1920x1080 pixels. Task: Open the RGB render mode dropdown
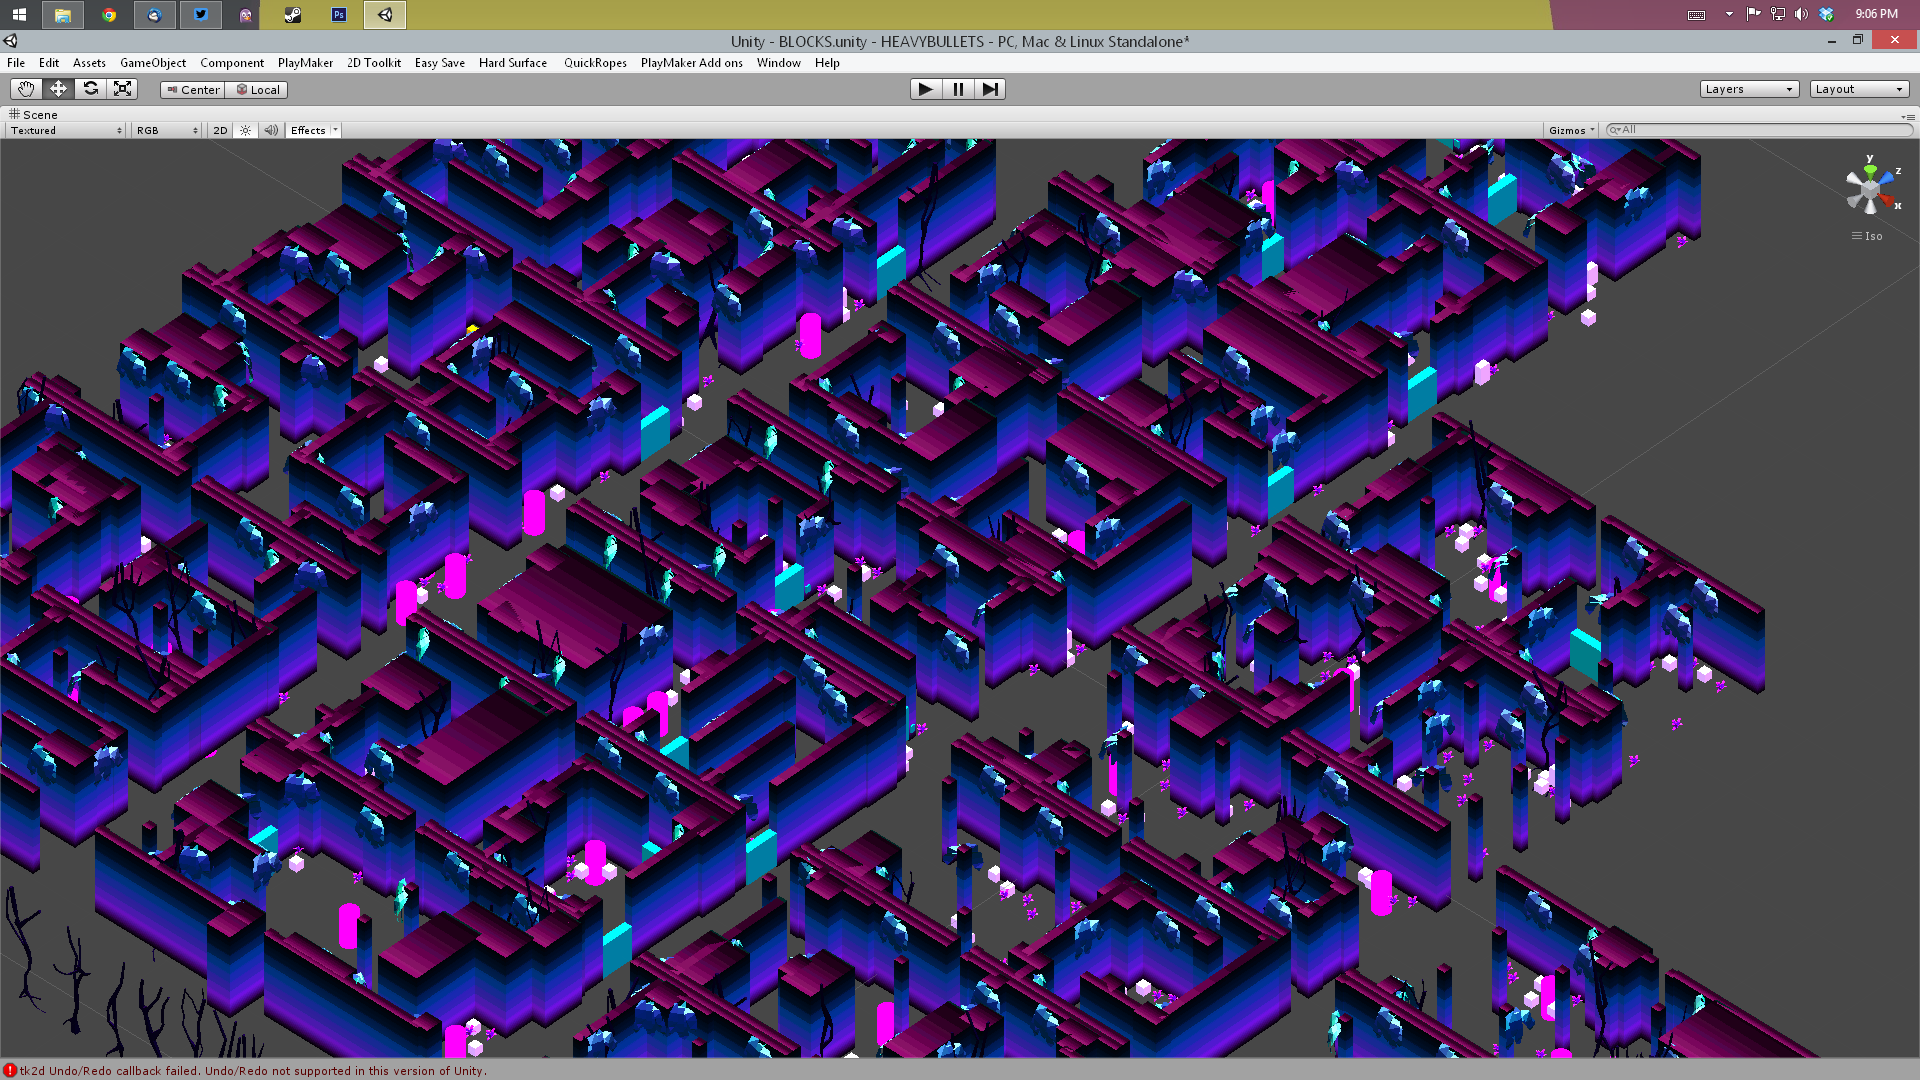[167, 130]
